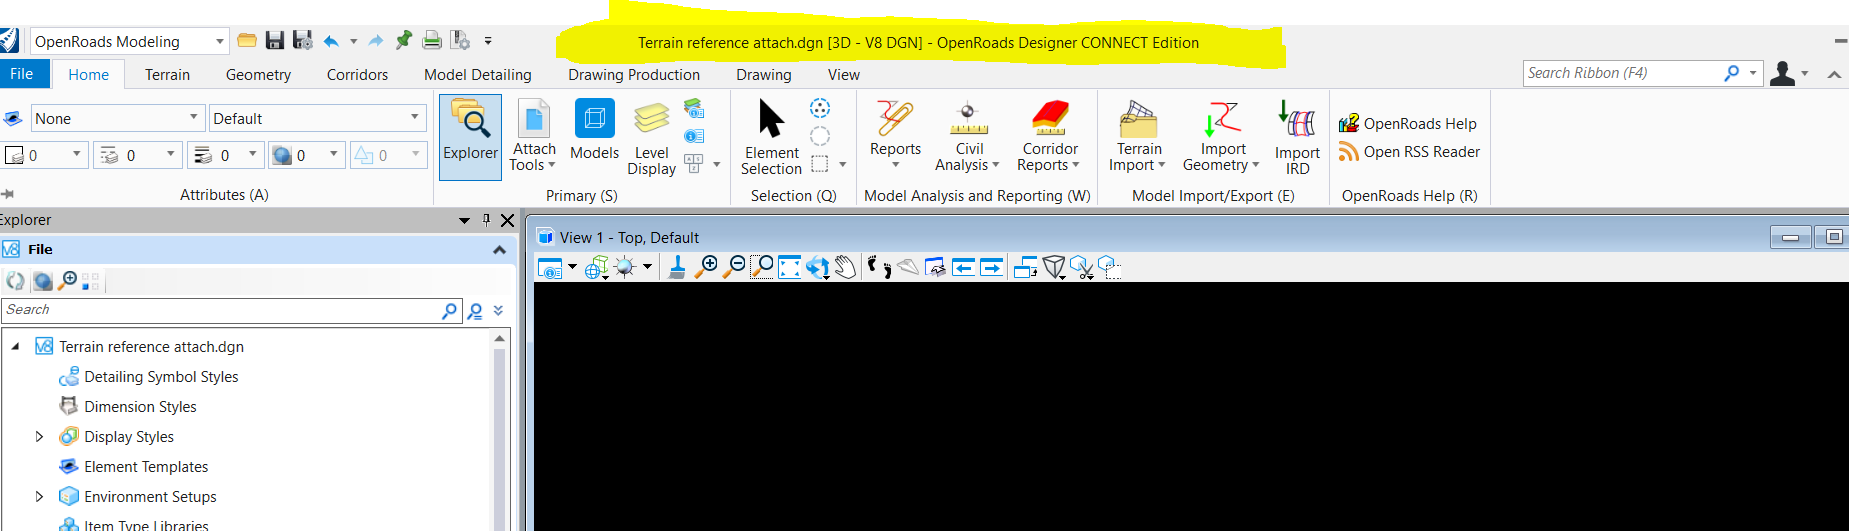
Task: Open the Explorer dialog from the ribbon
Action: pos(470,137)
